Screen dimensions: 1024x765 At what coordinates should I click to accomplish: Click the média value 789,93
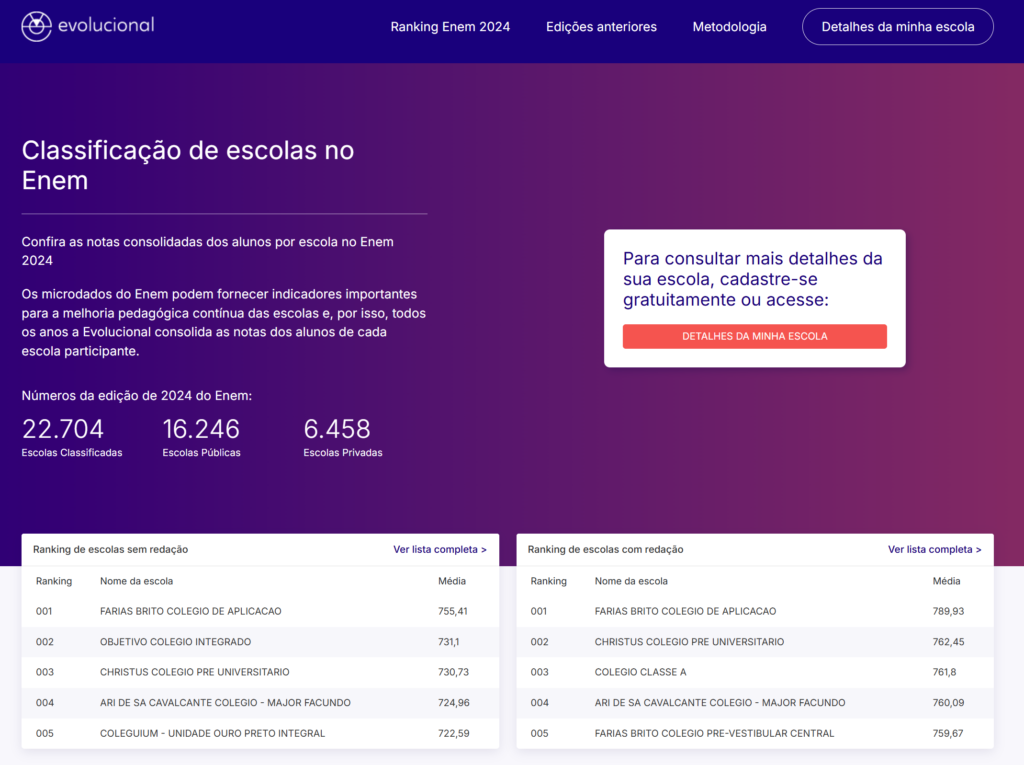[948, 611]
